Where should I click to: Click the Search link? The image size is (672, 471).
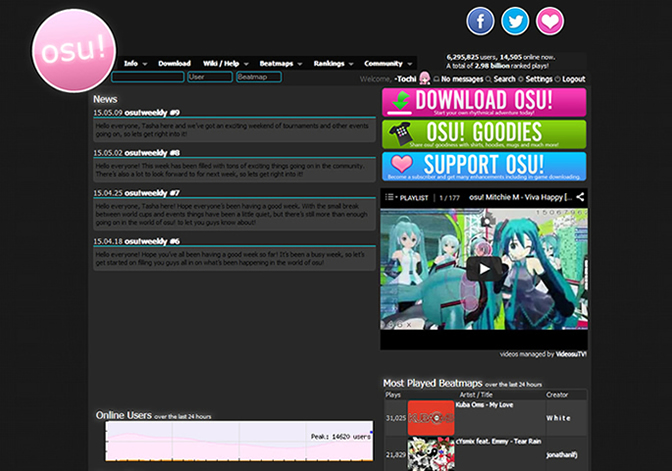point(504,79)
